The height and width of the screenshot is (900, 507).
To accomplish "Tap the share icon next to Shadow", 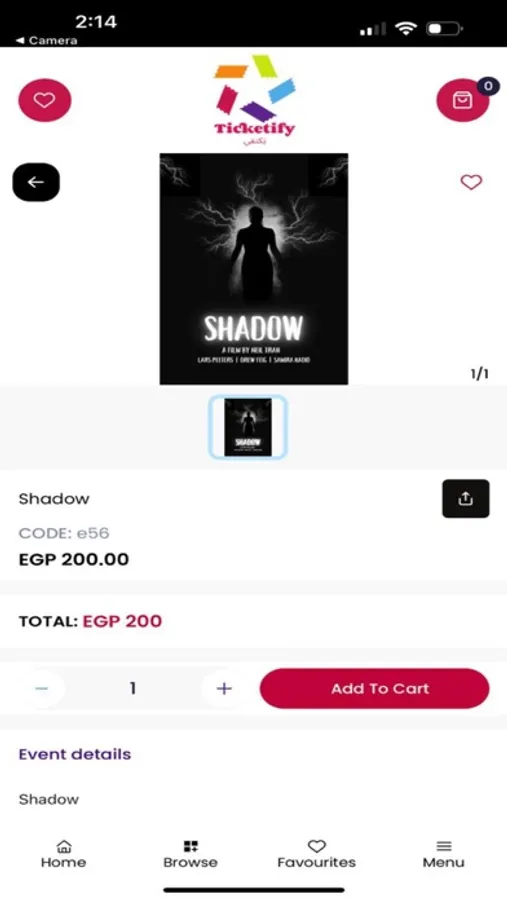I will [x=466, y=499].
